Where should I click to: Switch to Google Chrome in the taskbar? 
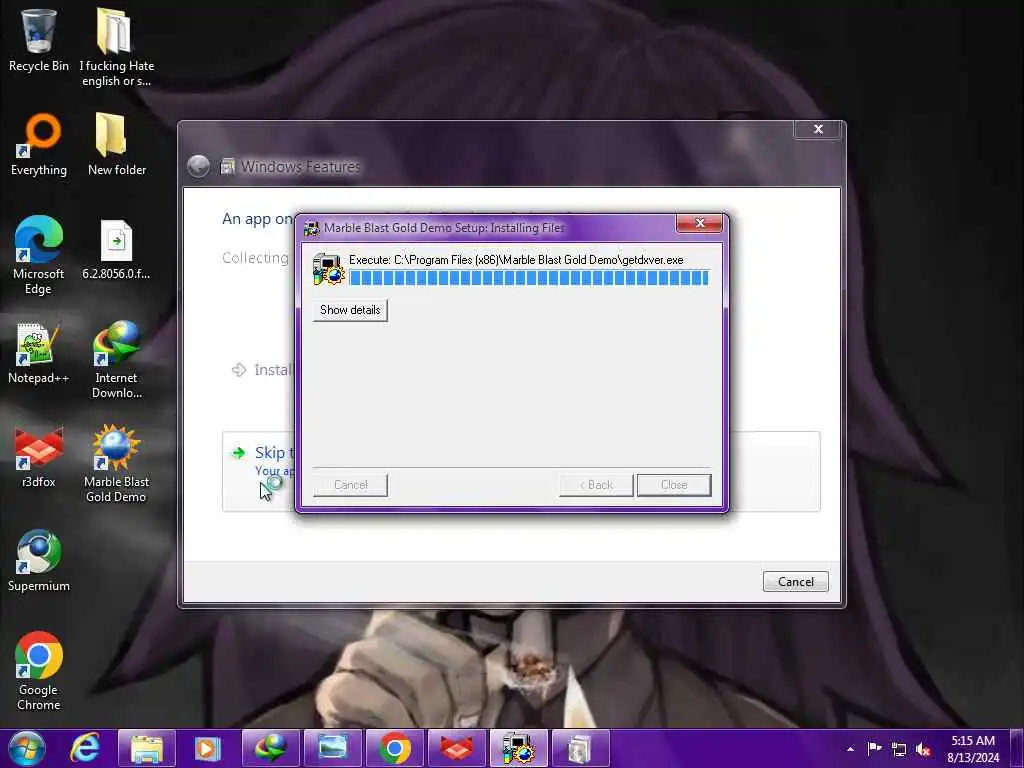394,748
